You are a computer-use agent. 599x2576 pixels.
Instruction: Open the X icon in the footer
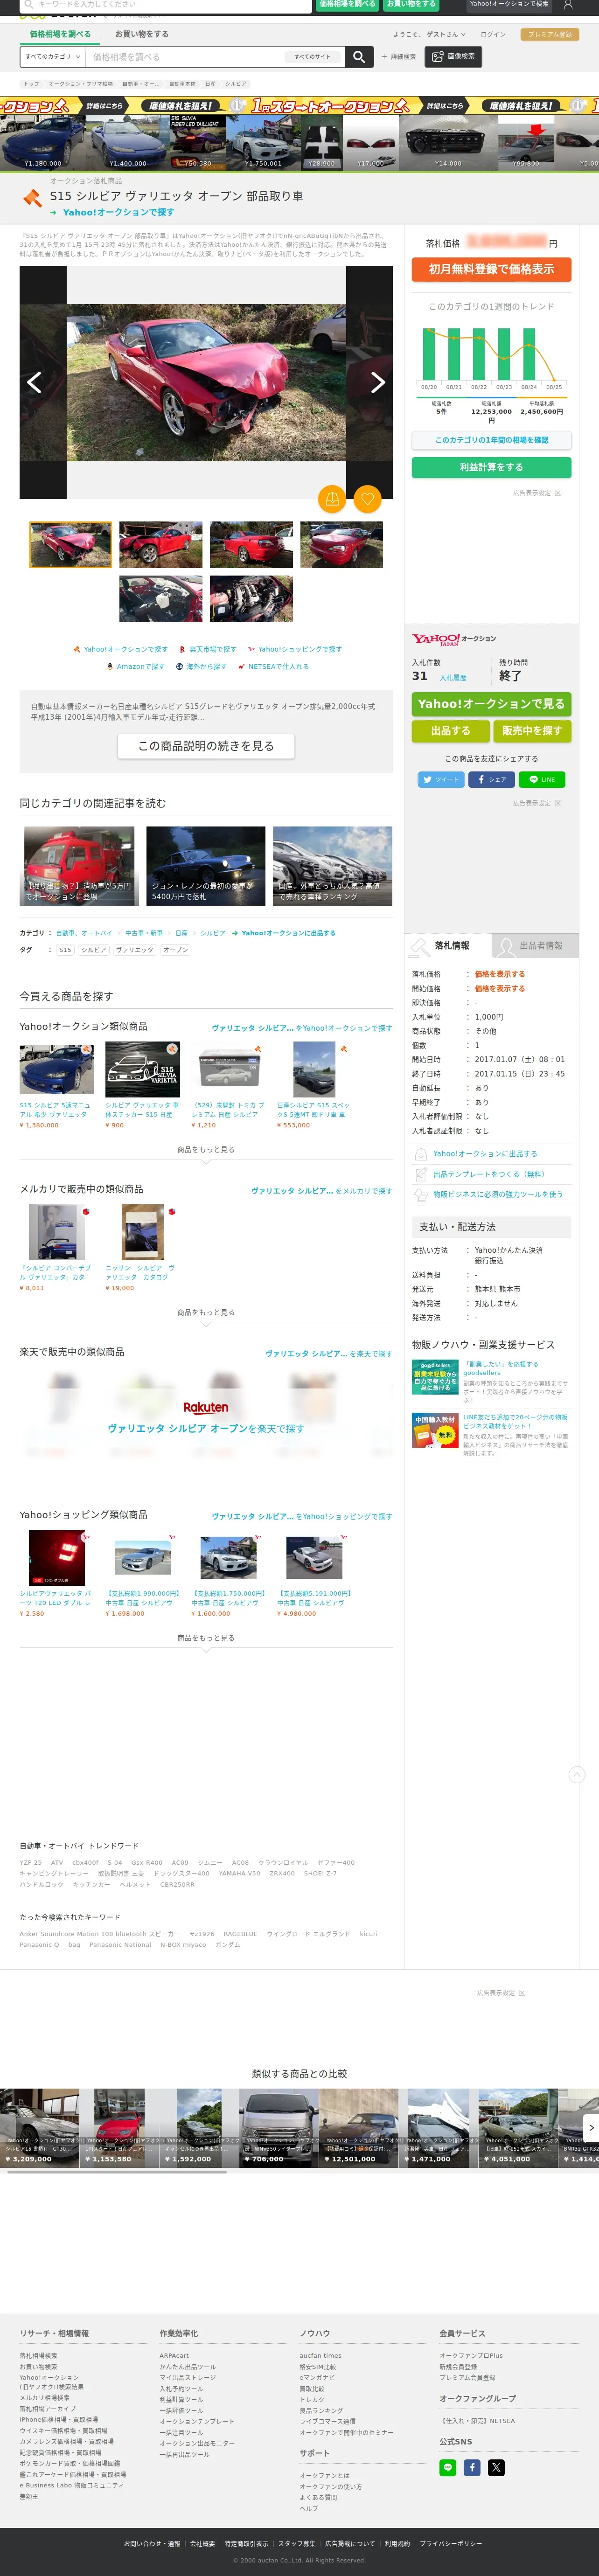(496, 2467)
